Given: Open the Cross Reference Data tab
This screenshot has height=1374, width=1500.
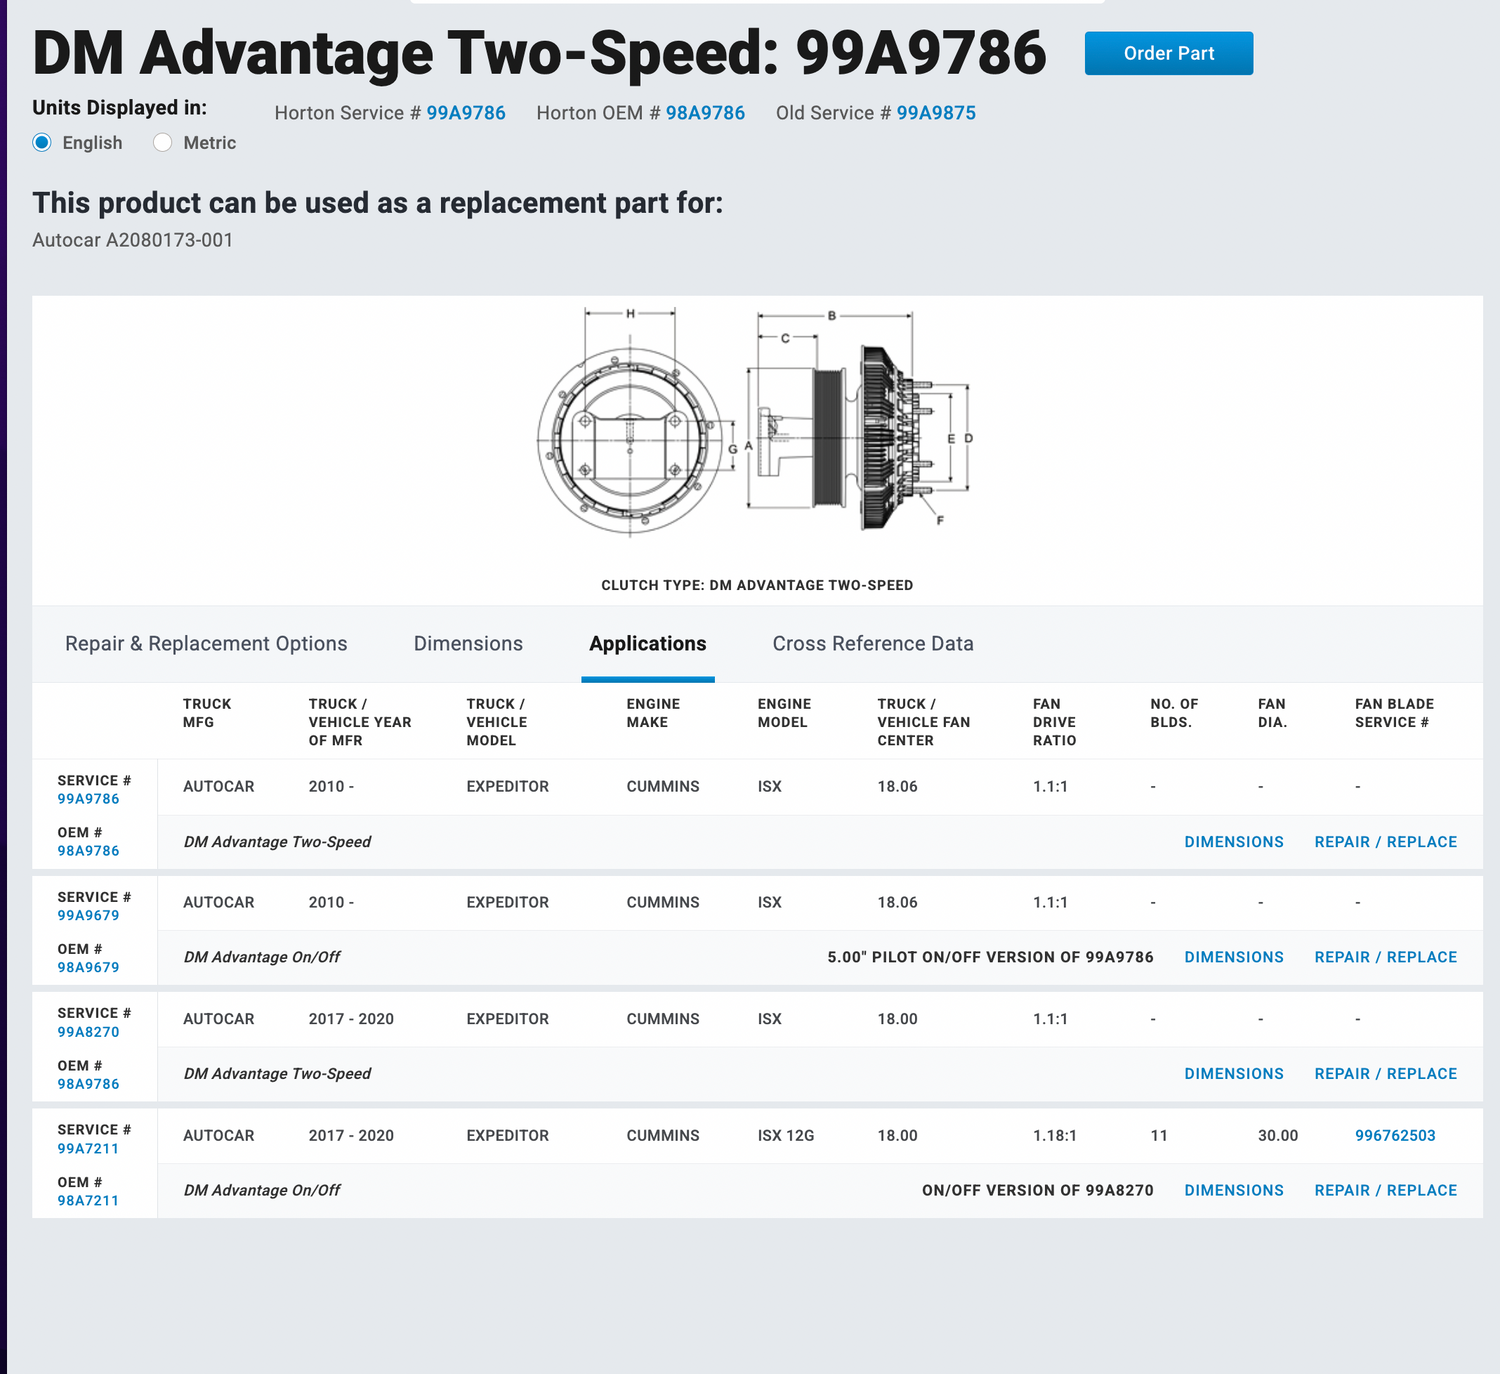Looking at the screenshot, I should [x=872, y=644].
